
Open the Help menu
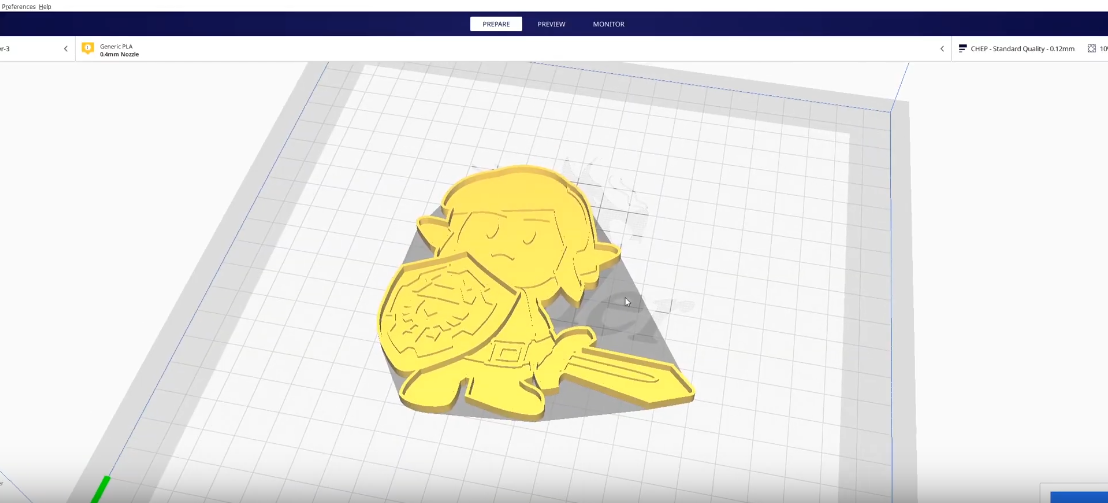45,6
